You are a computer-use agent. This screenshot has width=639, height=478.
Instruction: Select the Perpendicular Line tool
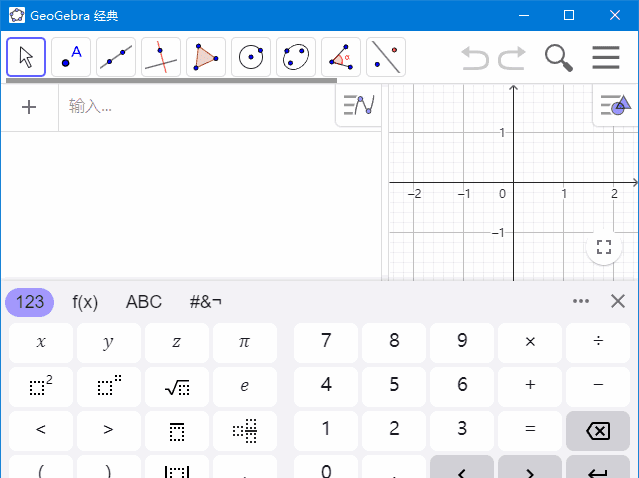click(161, 57)
